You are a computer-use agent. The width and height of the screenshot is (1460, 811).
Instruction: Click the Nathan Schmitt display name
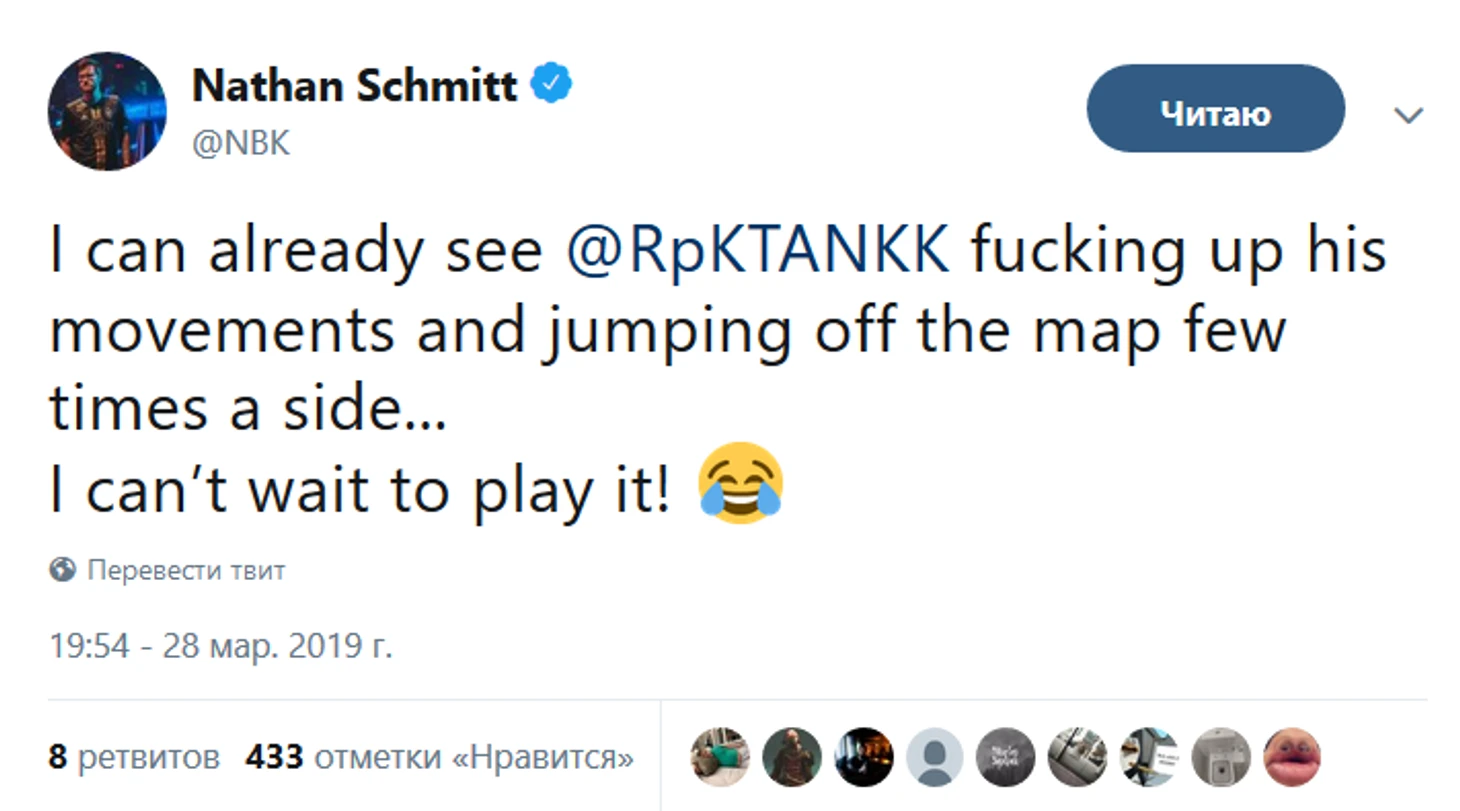[354, 86]
